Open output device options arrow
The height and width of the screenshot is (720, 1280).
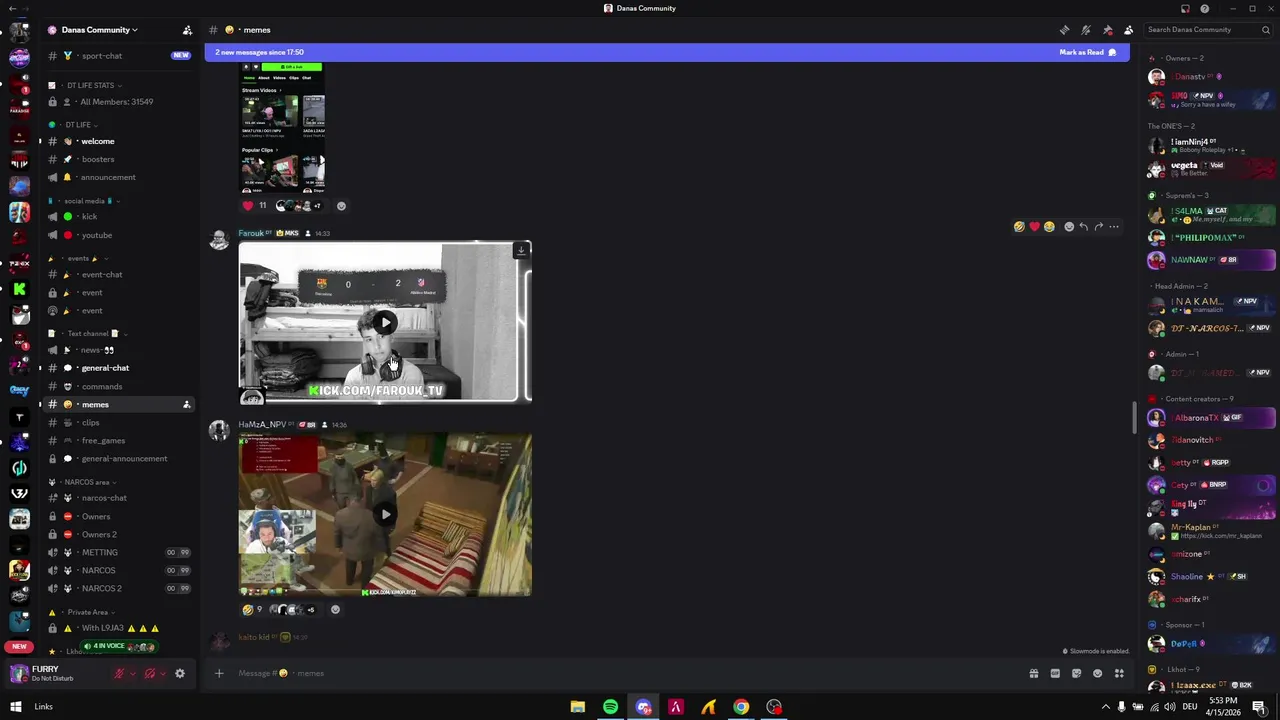pyautogui.click(x=163, y=674)
